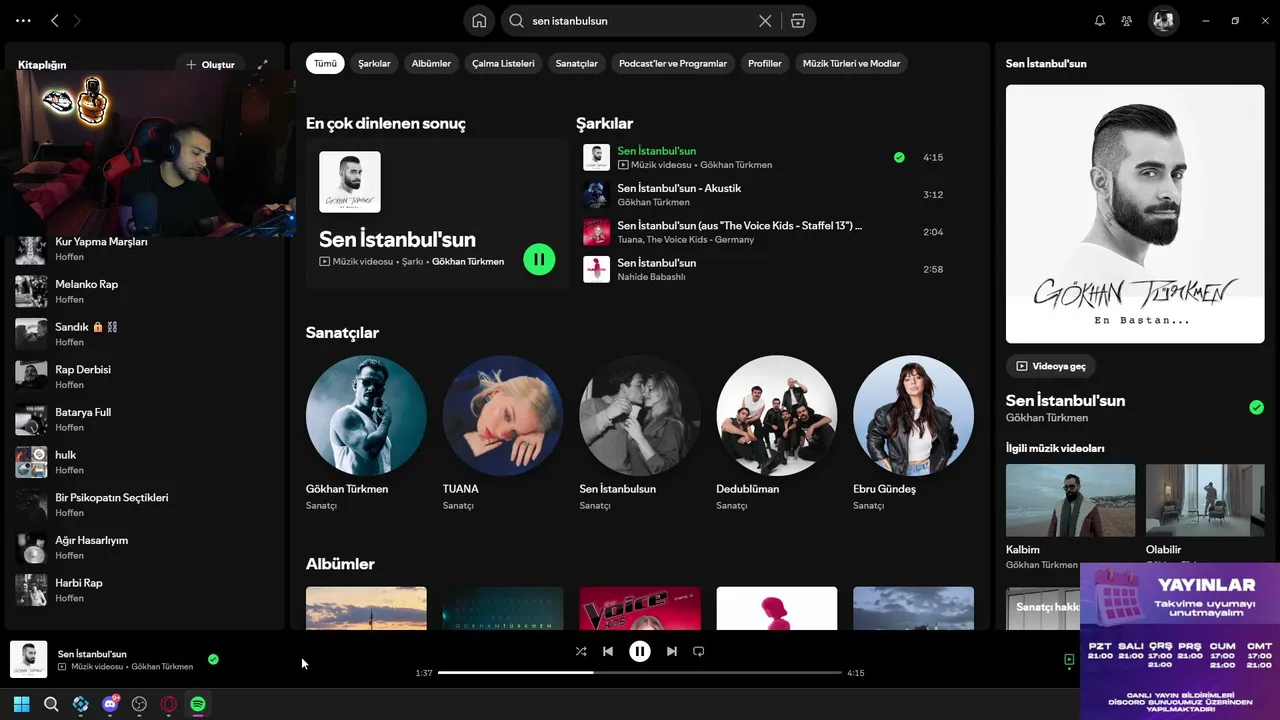Screen dimensions: 1280x720
Task: Open Opera GX from the taskbar
Action: pyautogui.click(x=169, y=704)
